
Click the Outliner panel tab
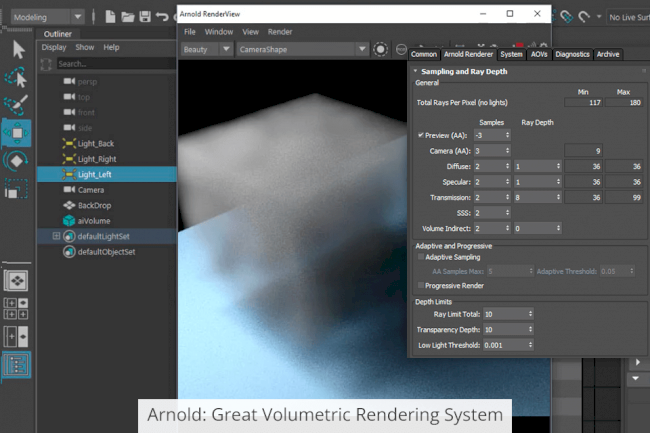[x=58, y=34]
